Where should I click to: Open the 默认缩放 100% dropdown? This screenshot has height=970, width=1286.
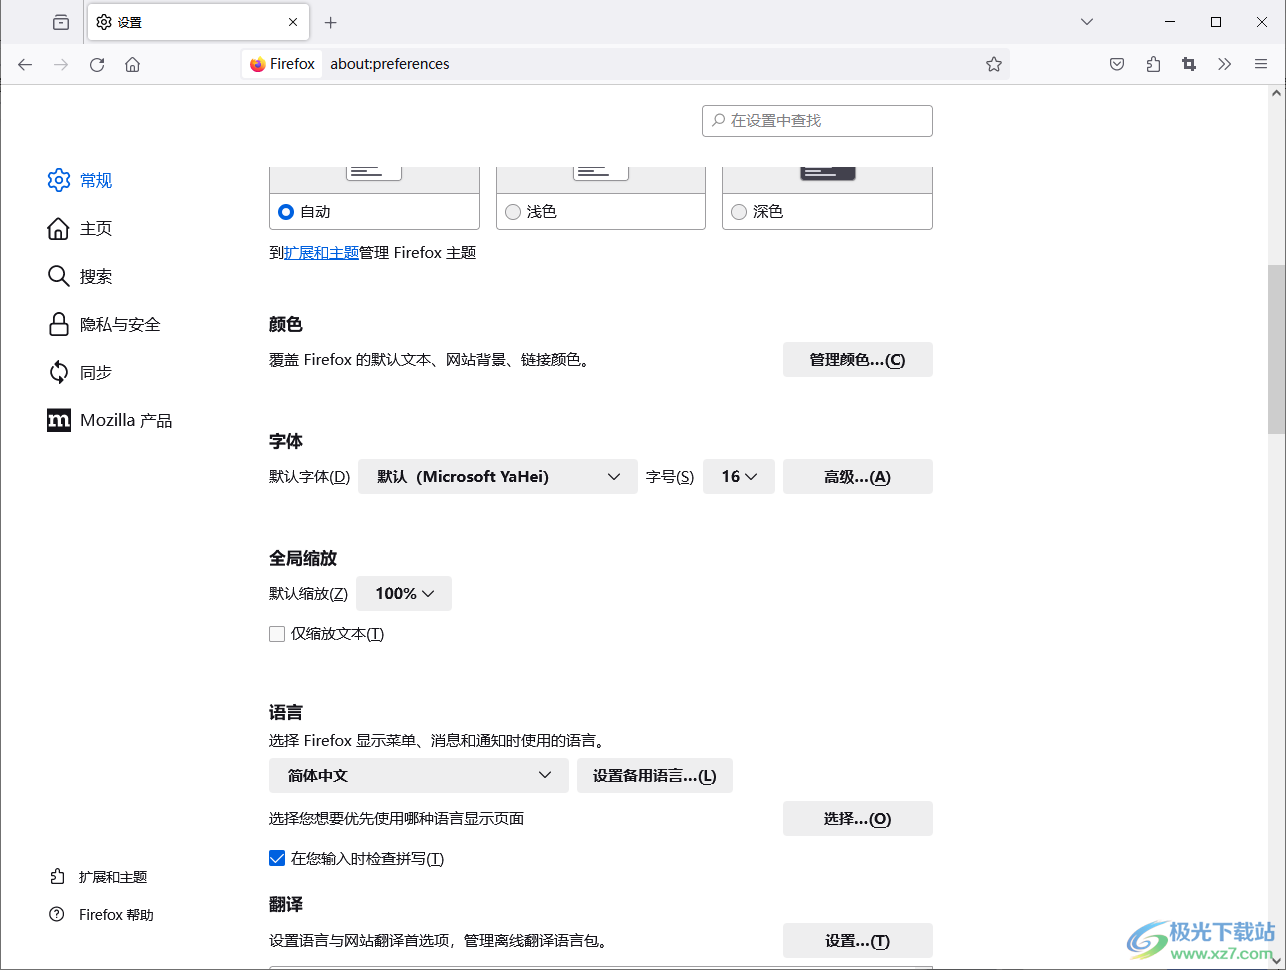click(404, 594)
